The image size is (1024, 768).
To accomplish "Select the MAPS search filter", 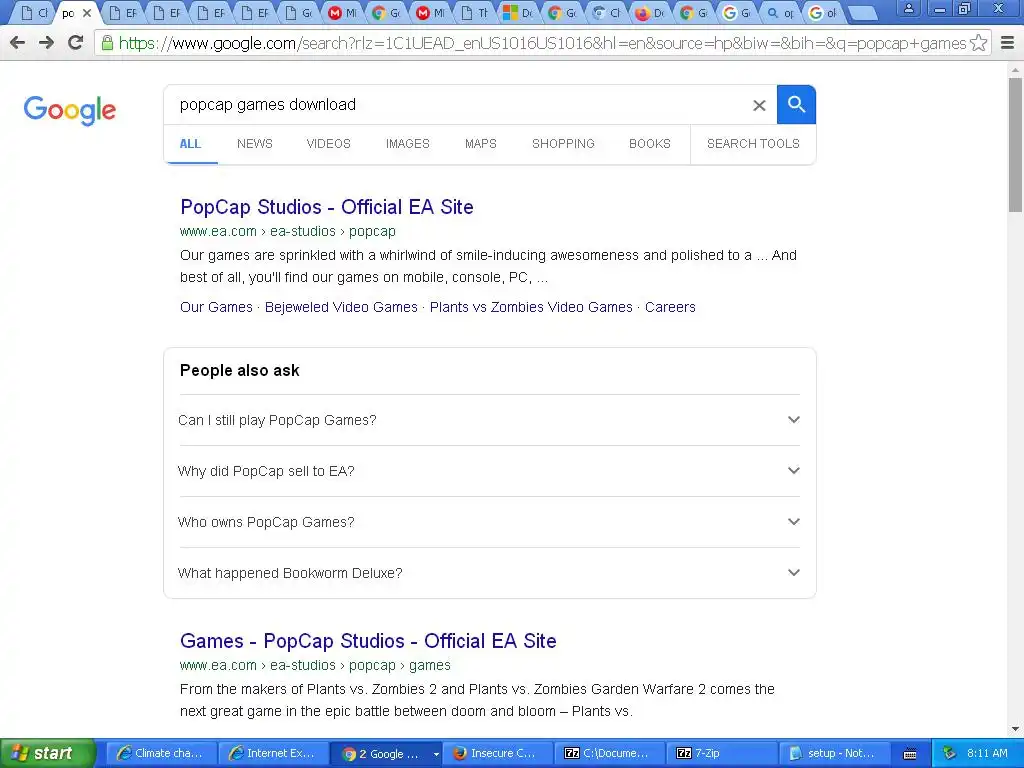I will click(x=481, y=144).
